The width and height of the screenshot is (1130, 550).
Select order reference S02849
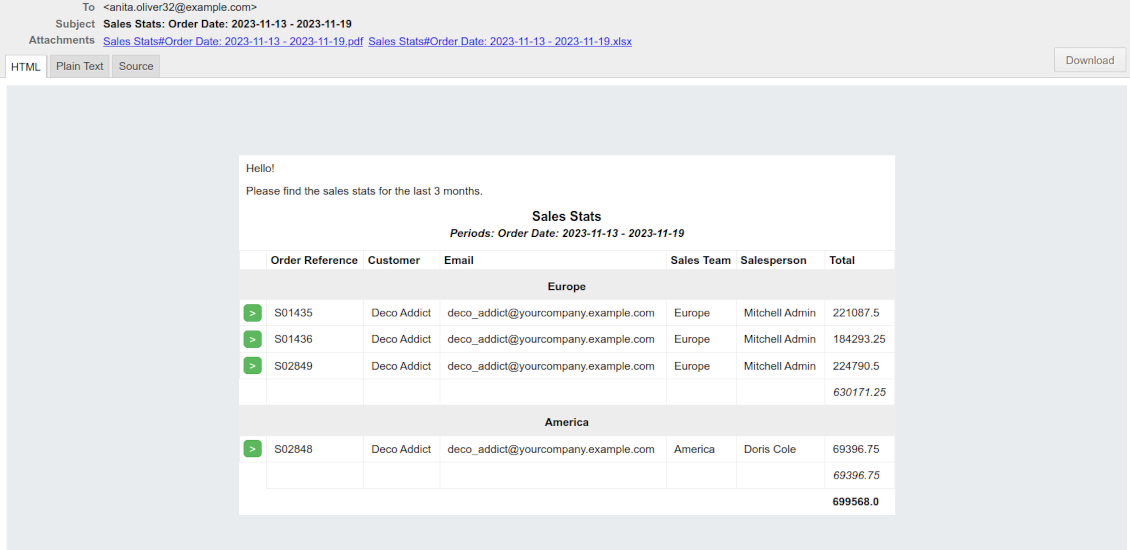[x=293, y=365]
